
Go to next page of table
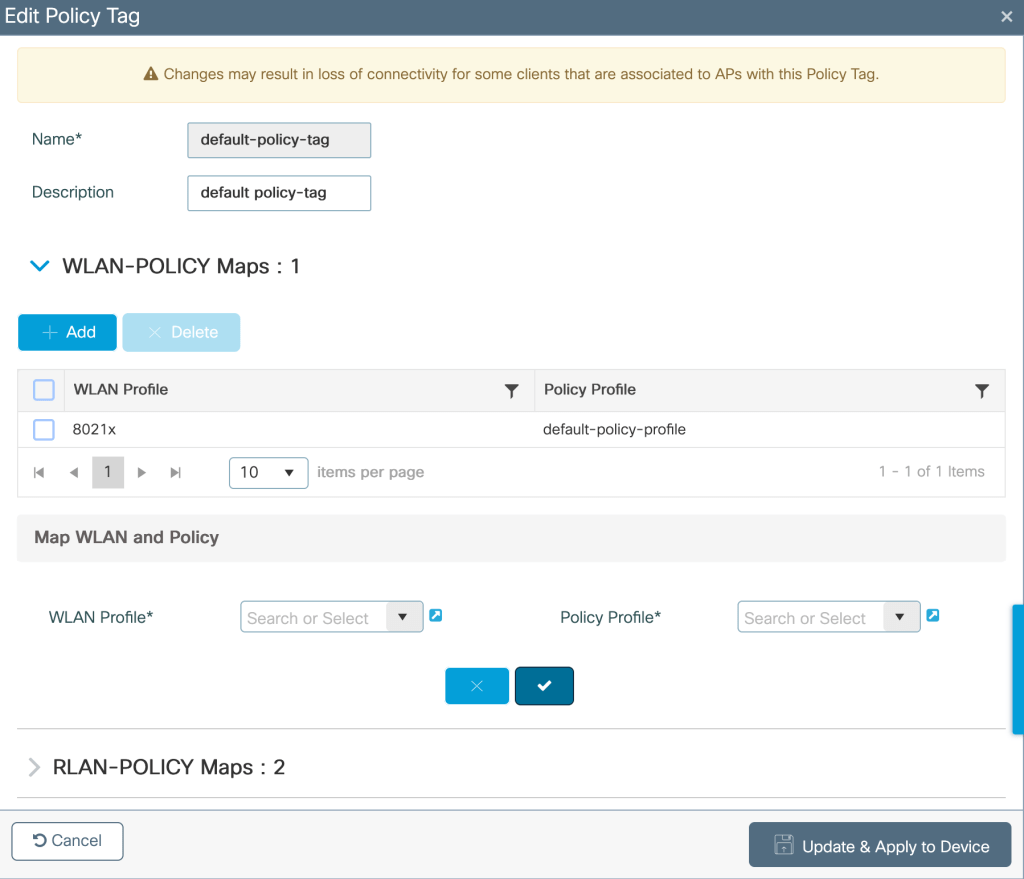coord(142,472)
